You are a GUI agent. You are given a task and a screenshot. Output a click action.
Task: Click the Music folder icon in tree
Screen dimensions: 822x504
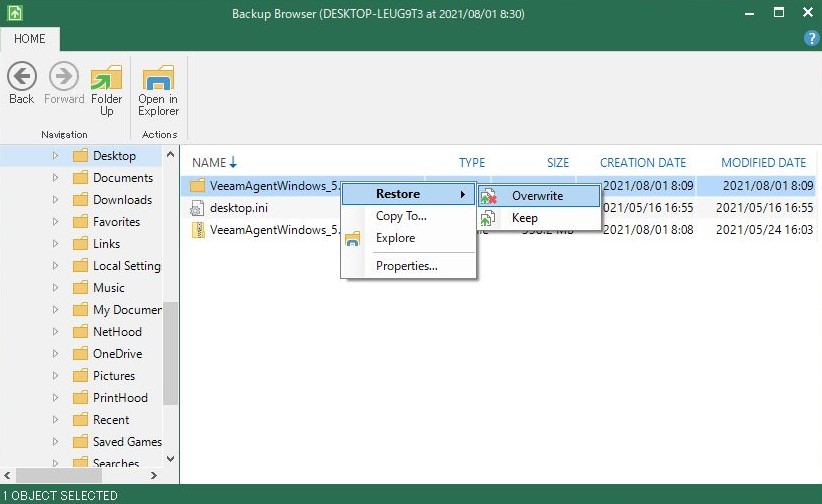coord(80,288)
